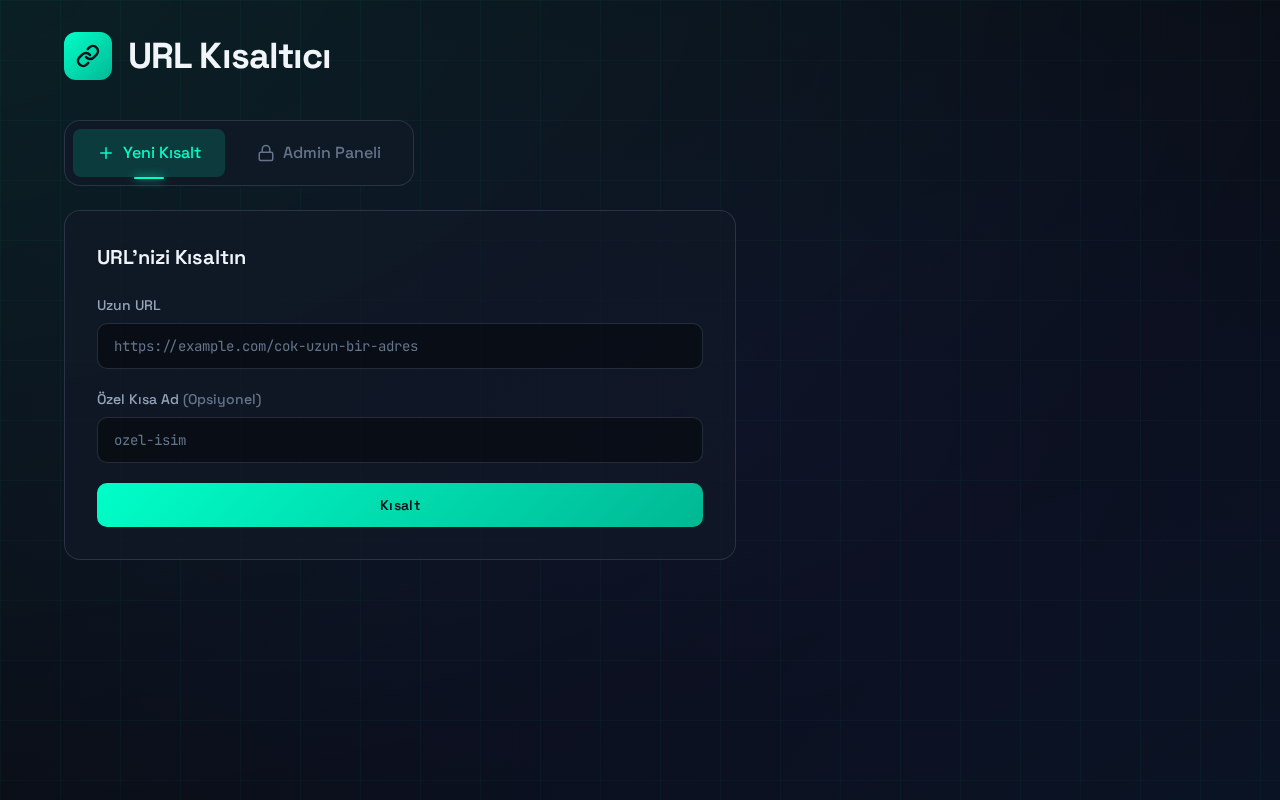This screenshot has height=800, width=1280.
Task: Click the "(Opsiyonel)" hint text
Action: click(x=222, y=399)
